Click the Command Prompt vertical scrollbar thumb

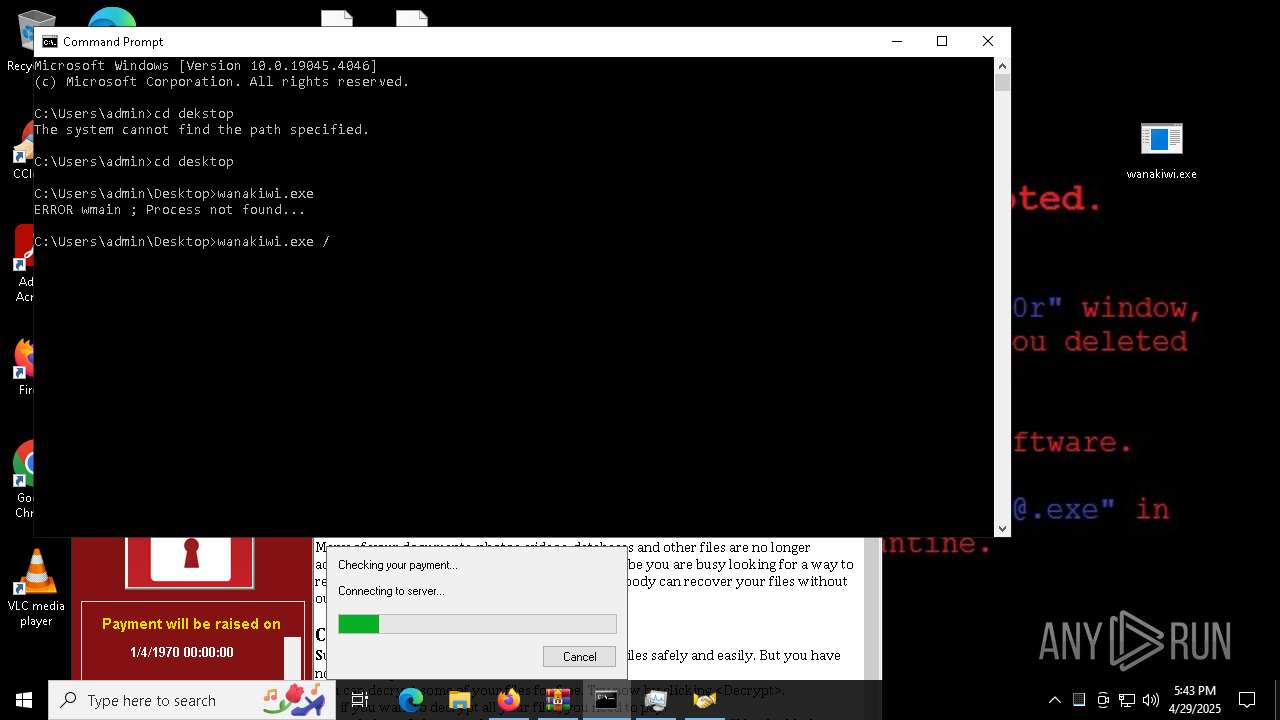pyautogui.click(x=1002, y=83)
